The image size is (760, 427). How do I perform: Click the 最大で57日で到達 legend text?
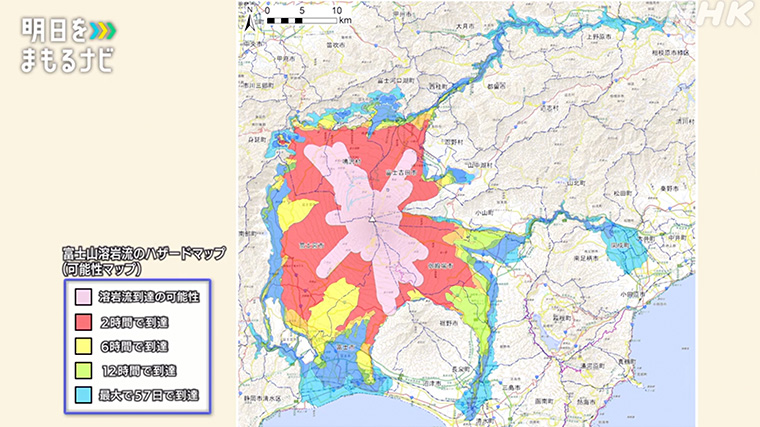point(150,395)
